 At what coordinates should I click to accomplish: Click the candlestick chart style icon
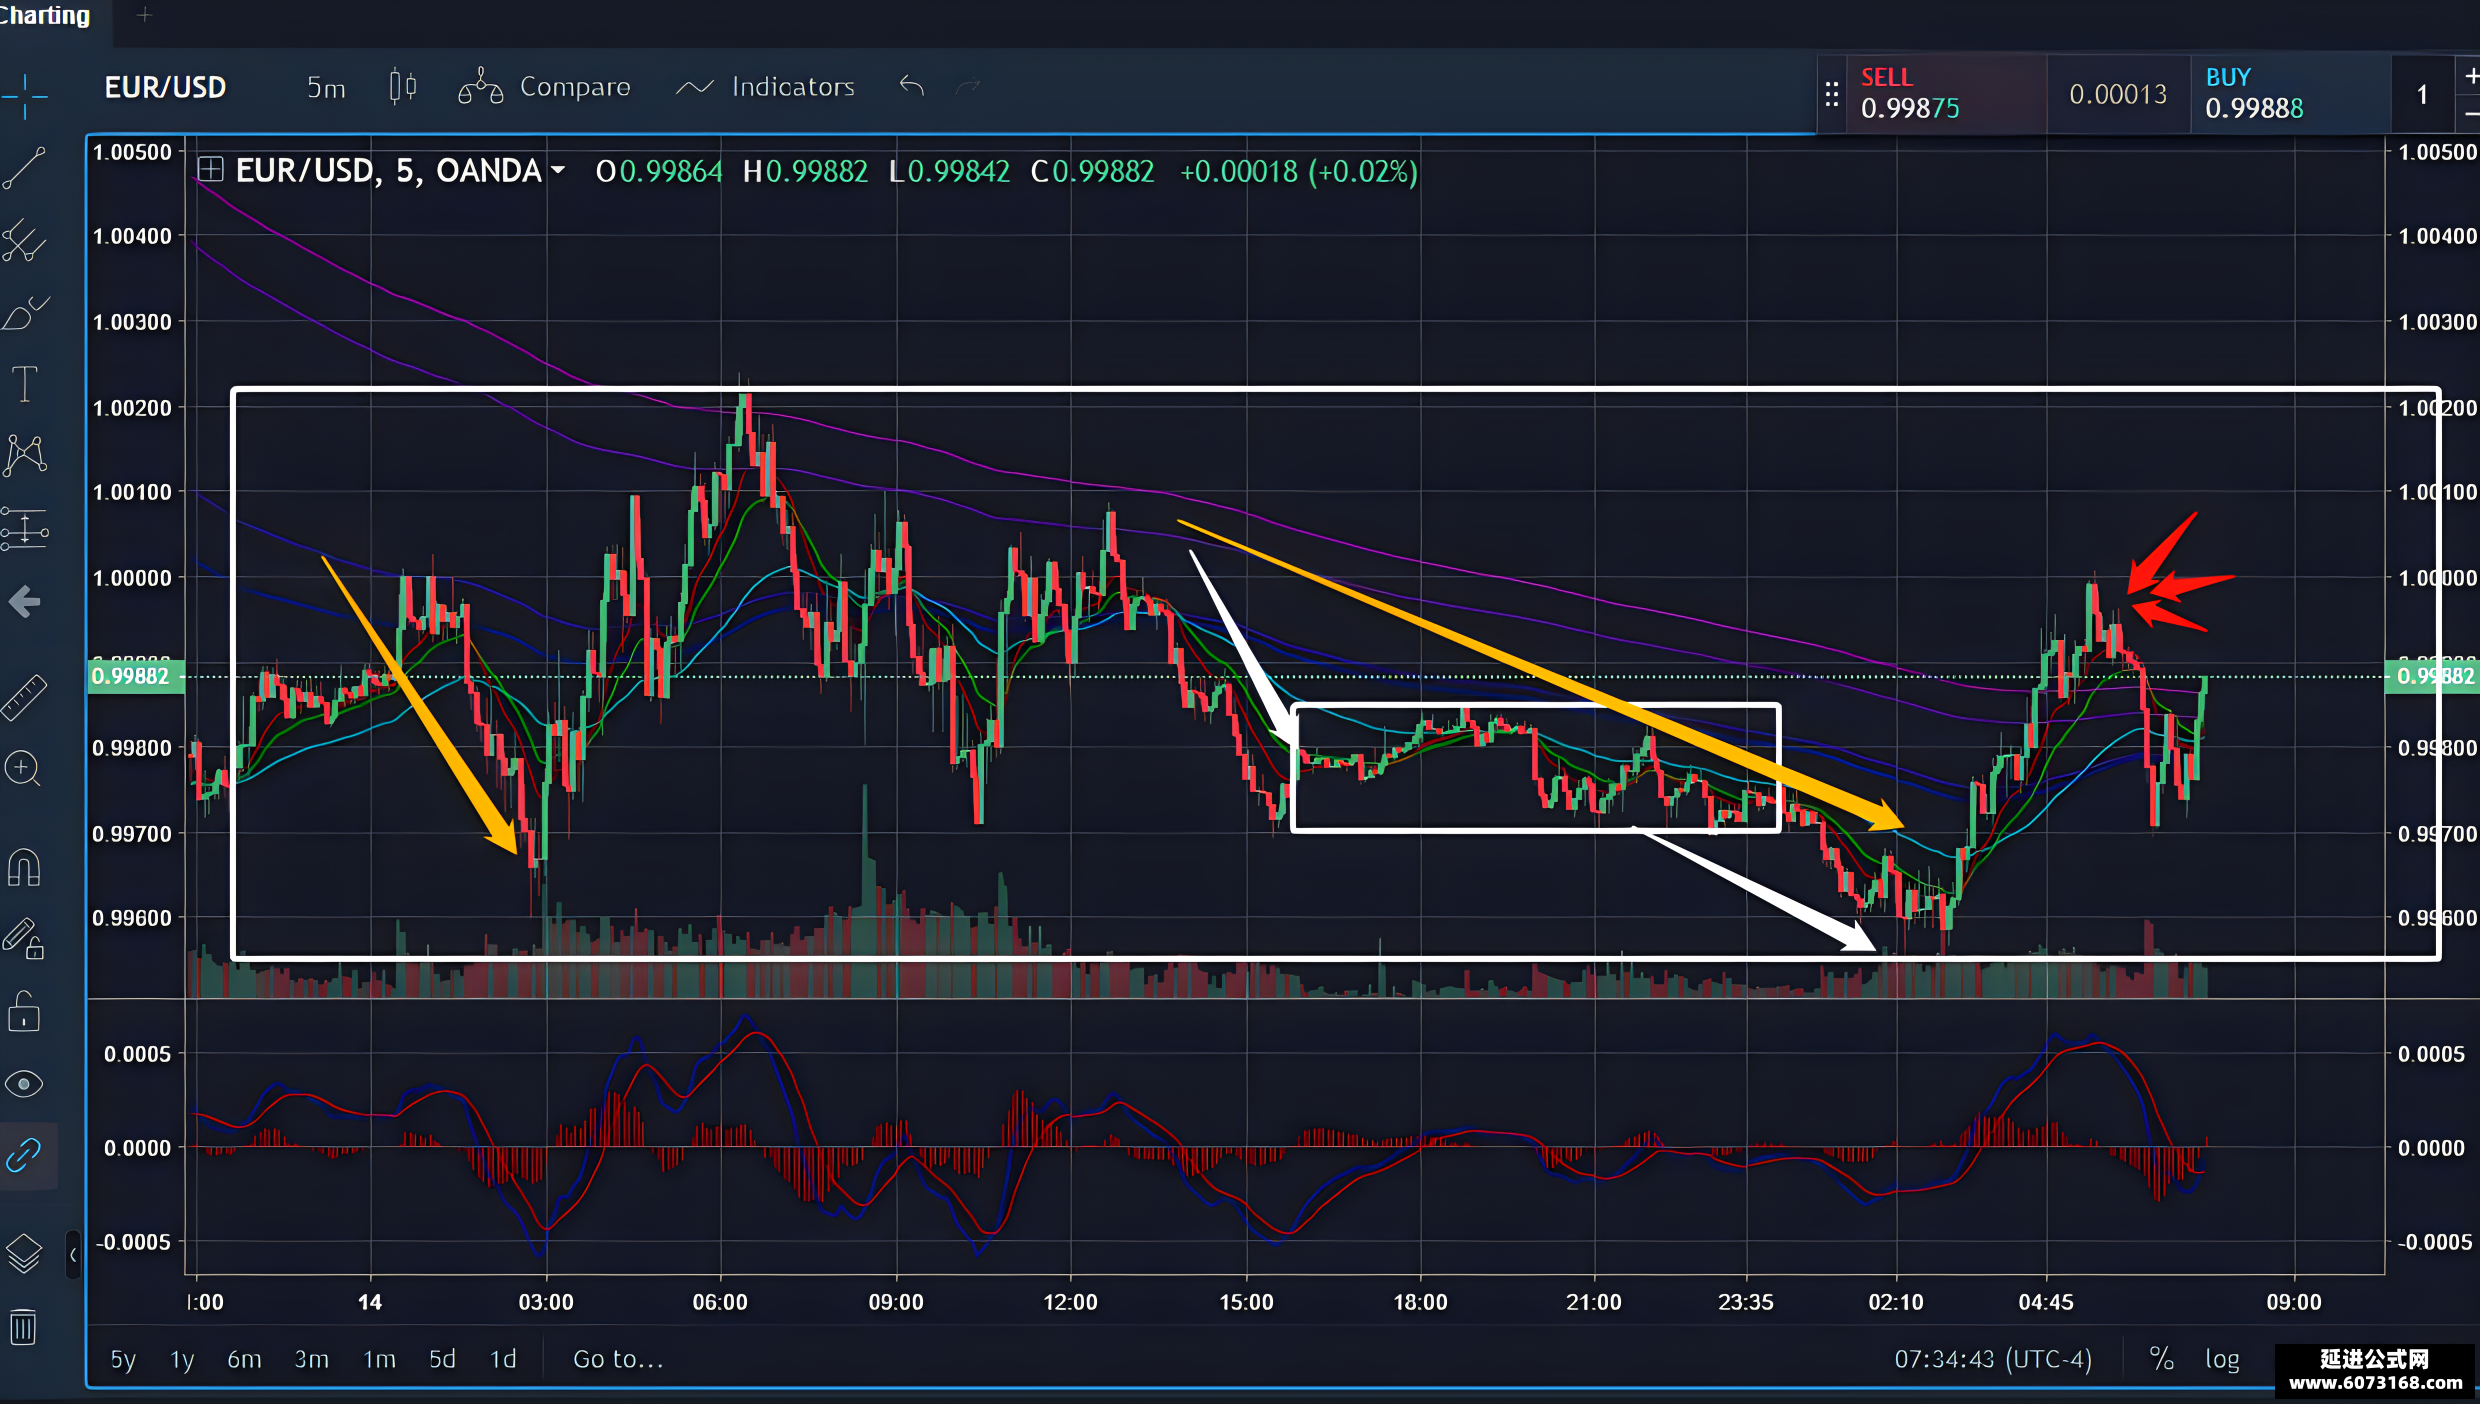(403, 87)
